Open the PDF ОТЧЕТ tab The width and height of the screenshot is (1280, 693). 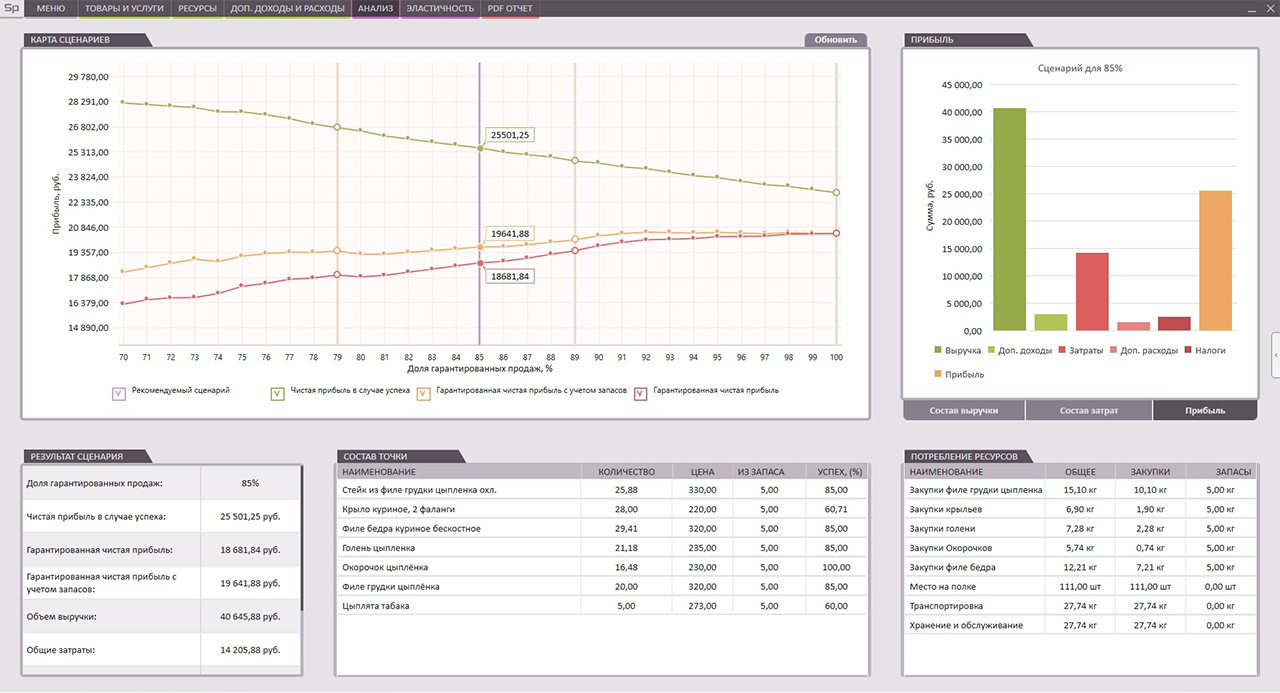510,8
